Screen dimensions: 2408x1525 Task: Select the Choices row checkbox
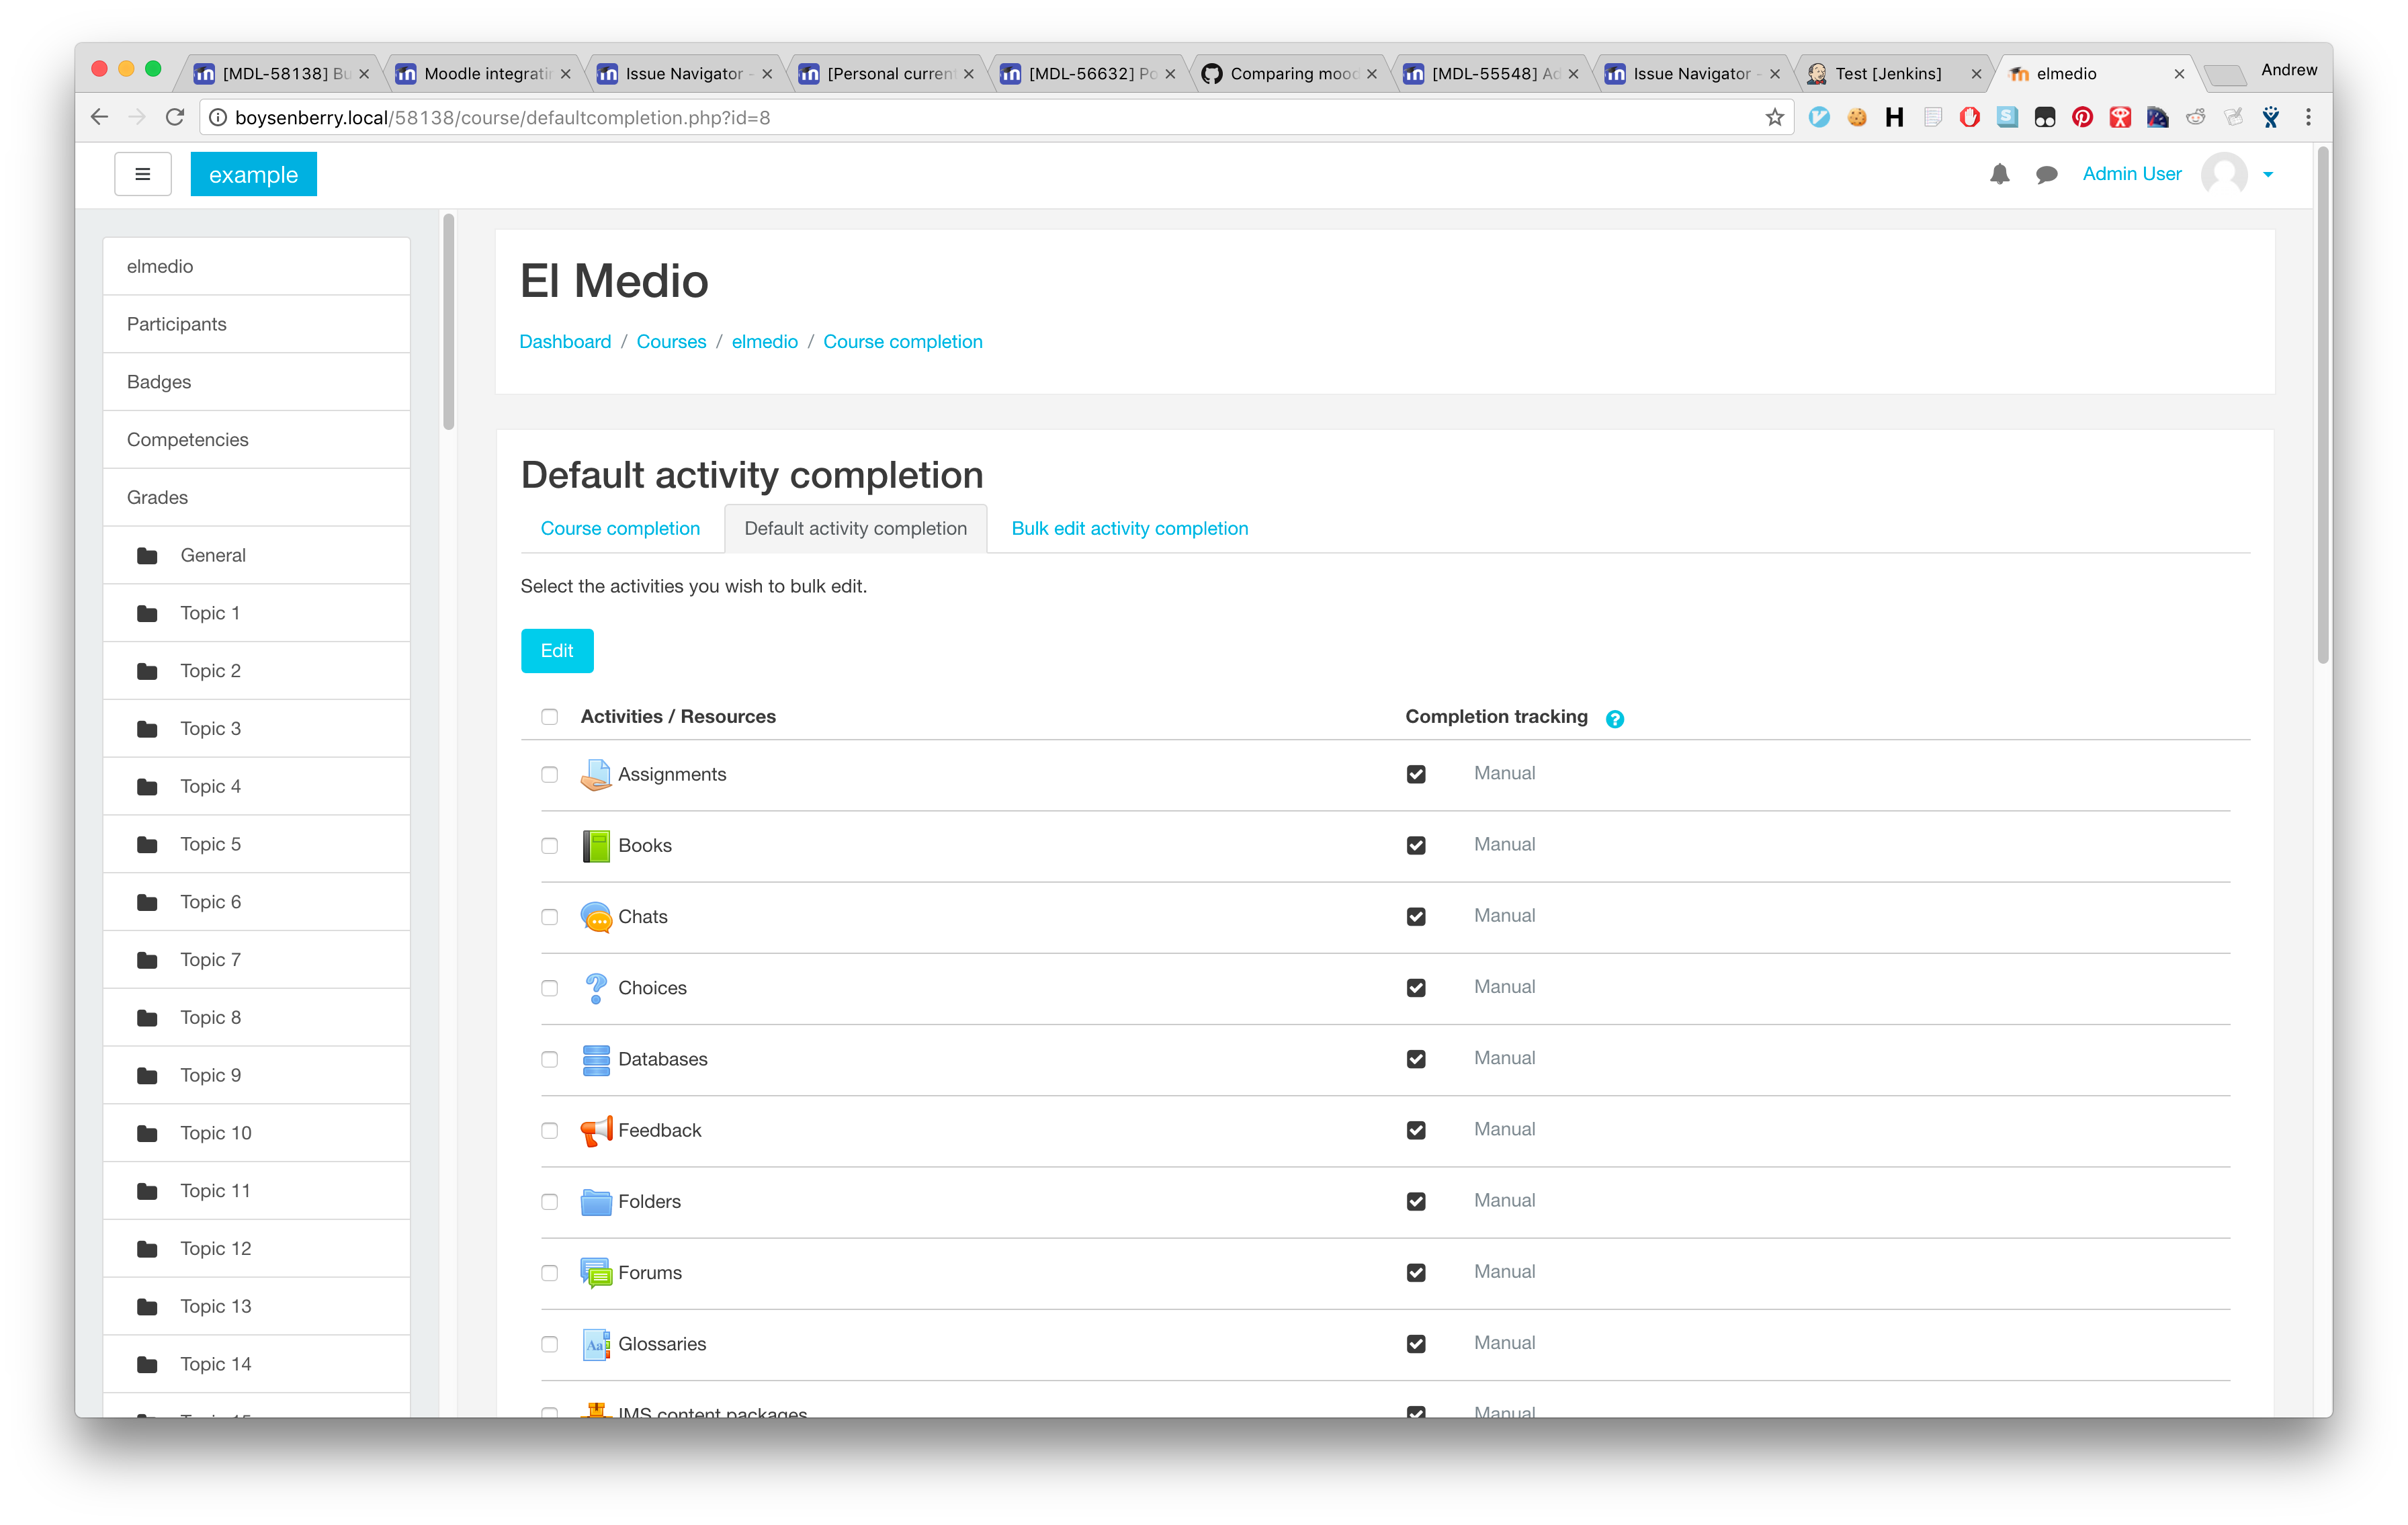coord(549,987)
